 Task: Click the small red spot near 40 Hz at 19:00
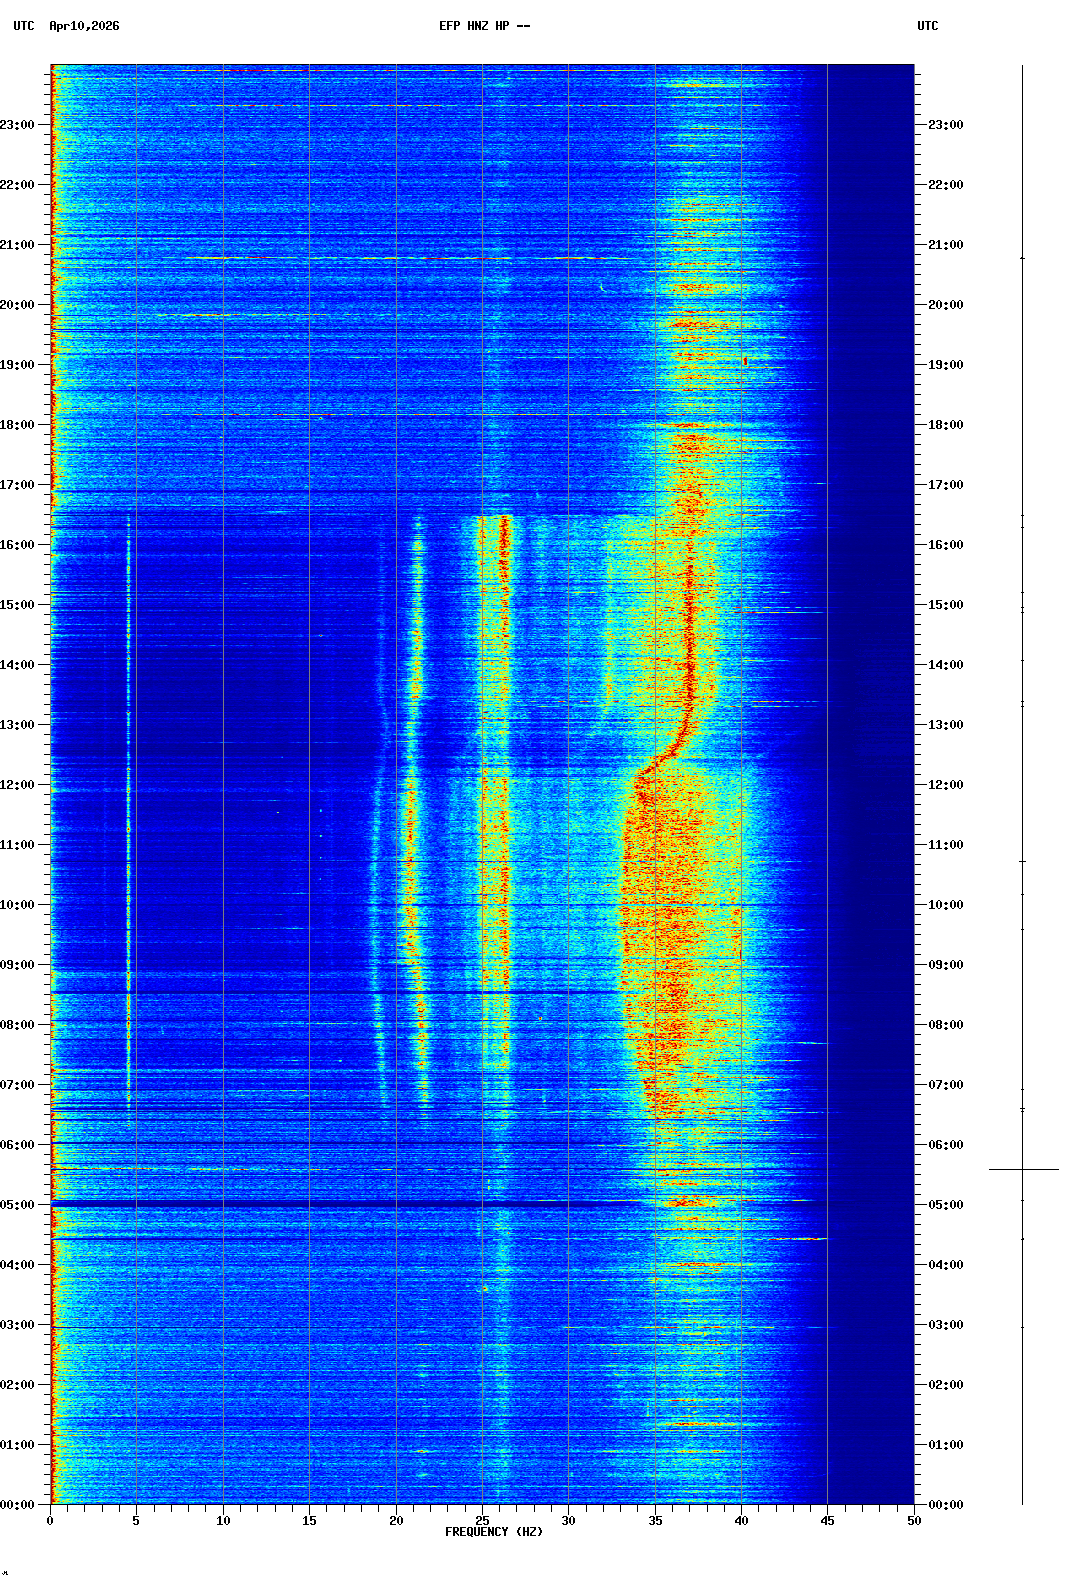click(x=745, y=361)
